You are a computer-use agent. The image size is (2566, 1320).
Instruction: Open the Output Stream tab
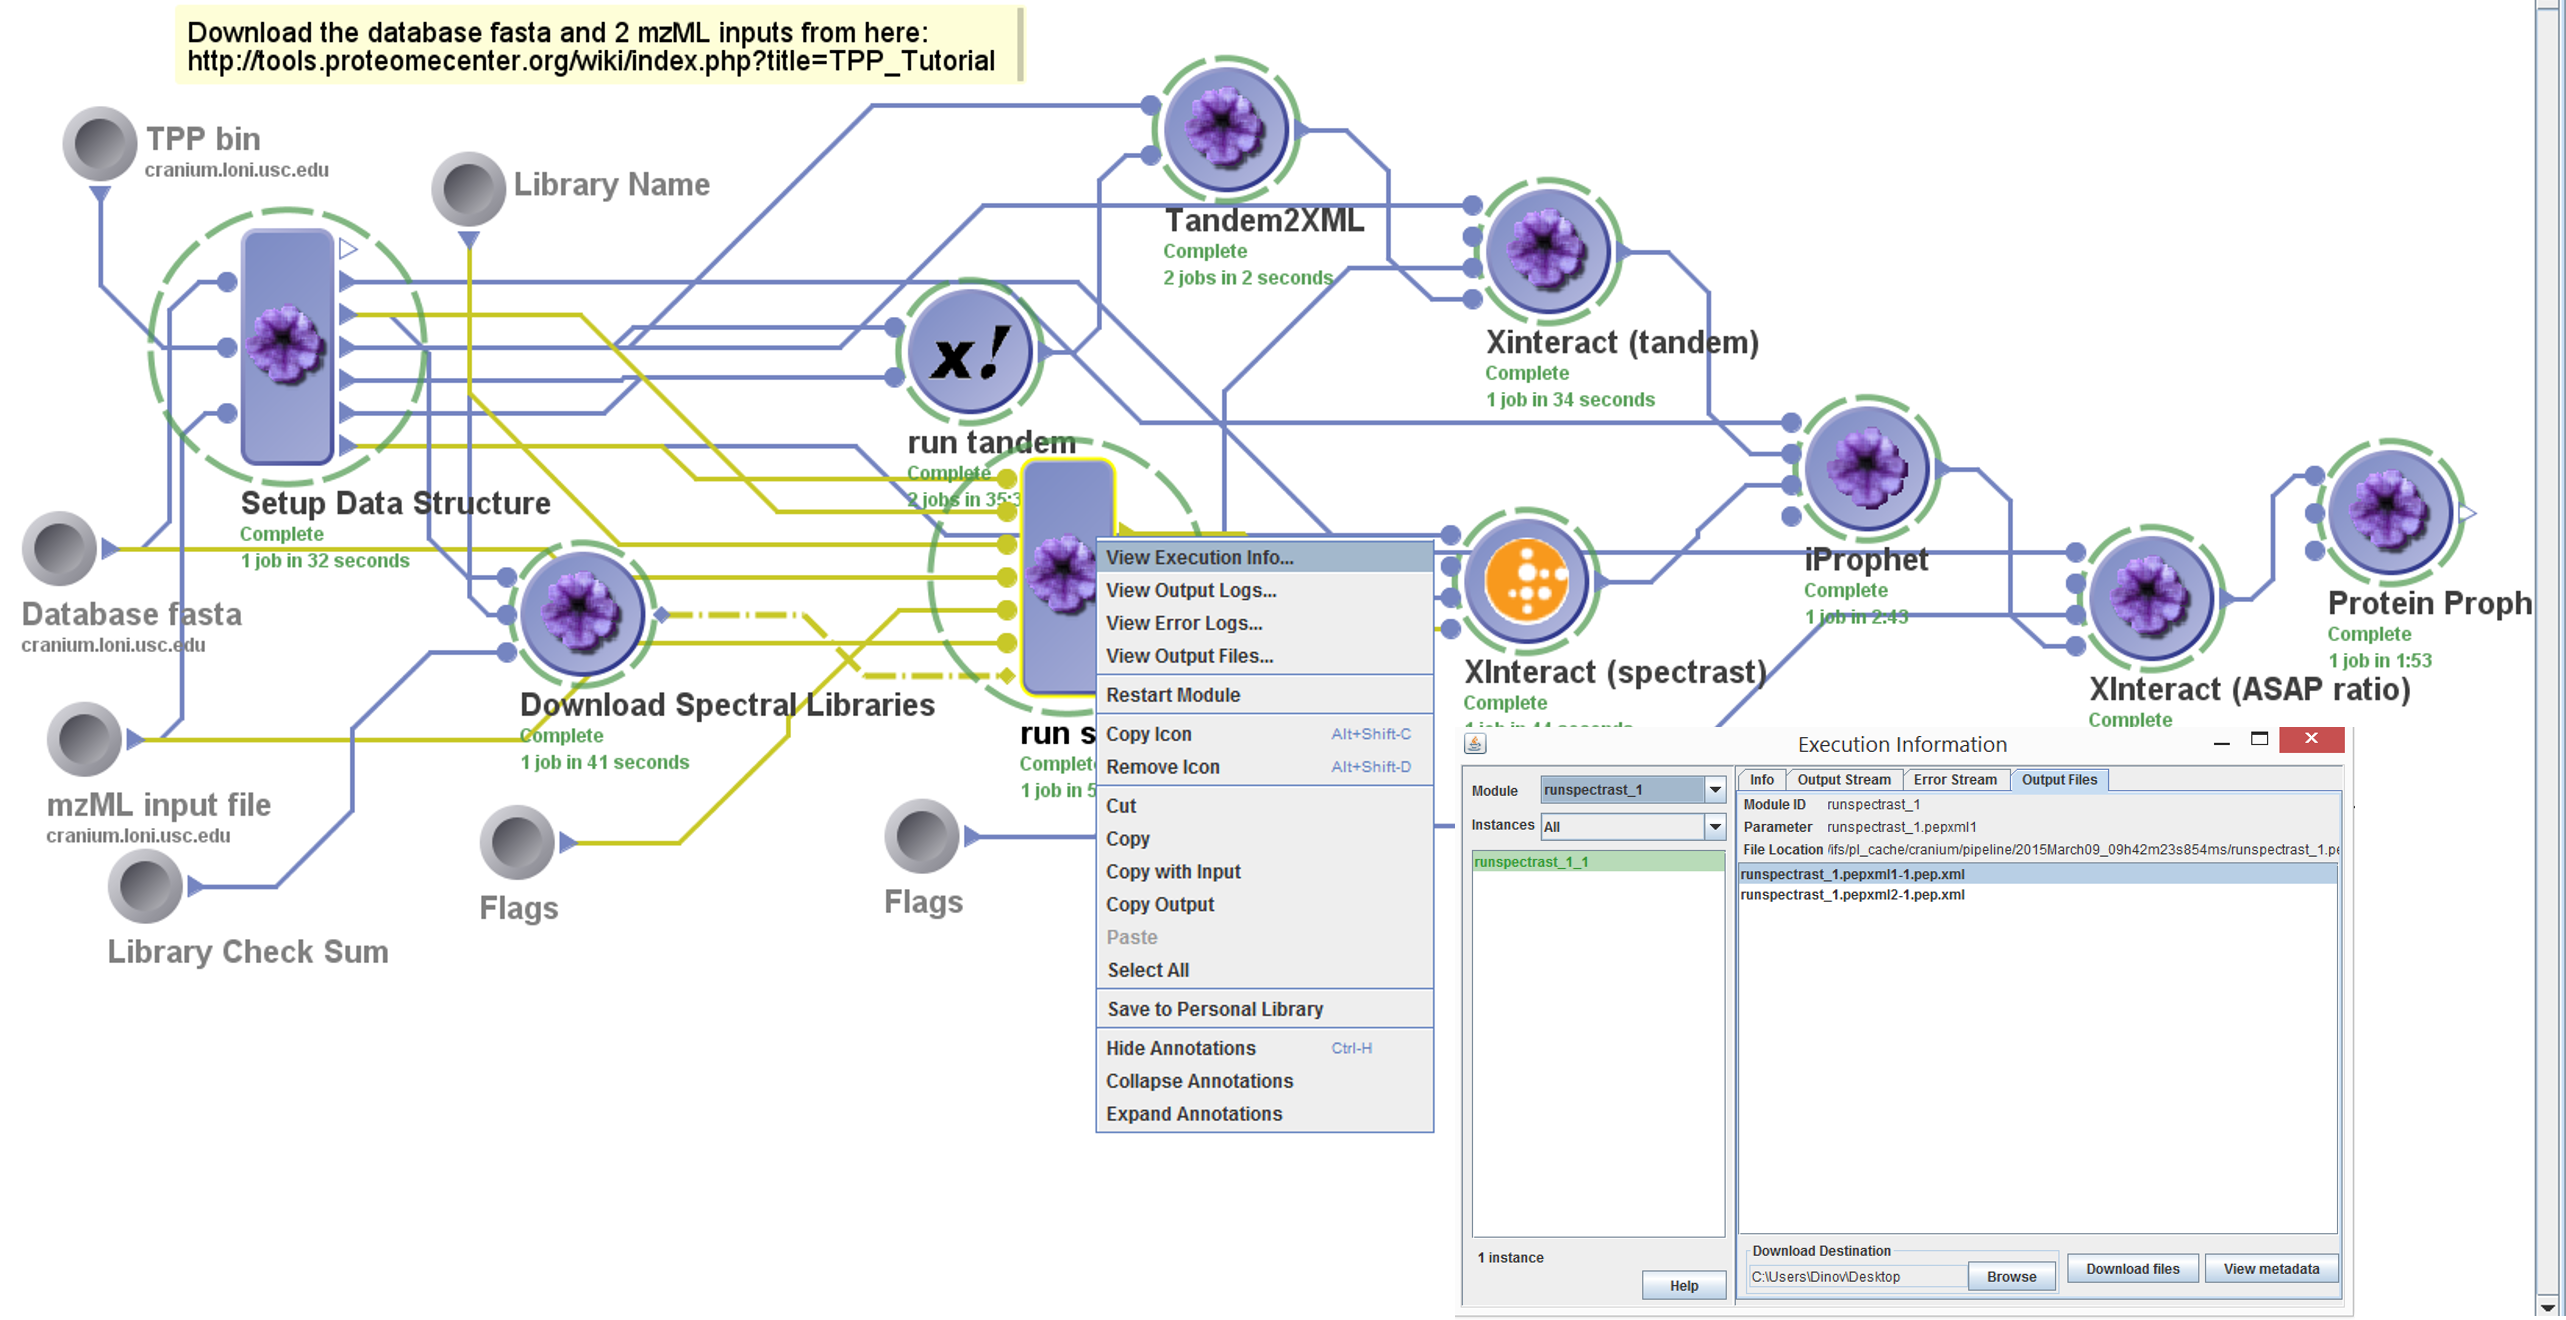pos(1843,780)
